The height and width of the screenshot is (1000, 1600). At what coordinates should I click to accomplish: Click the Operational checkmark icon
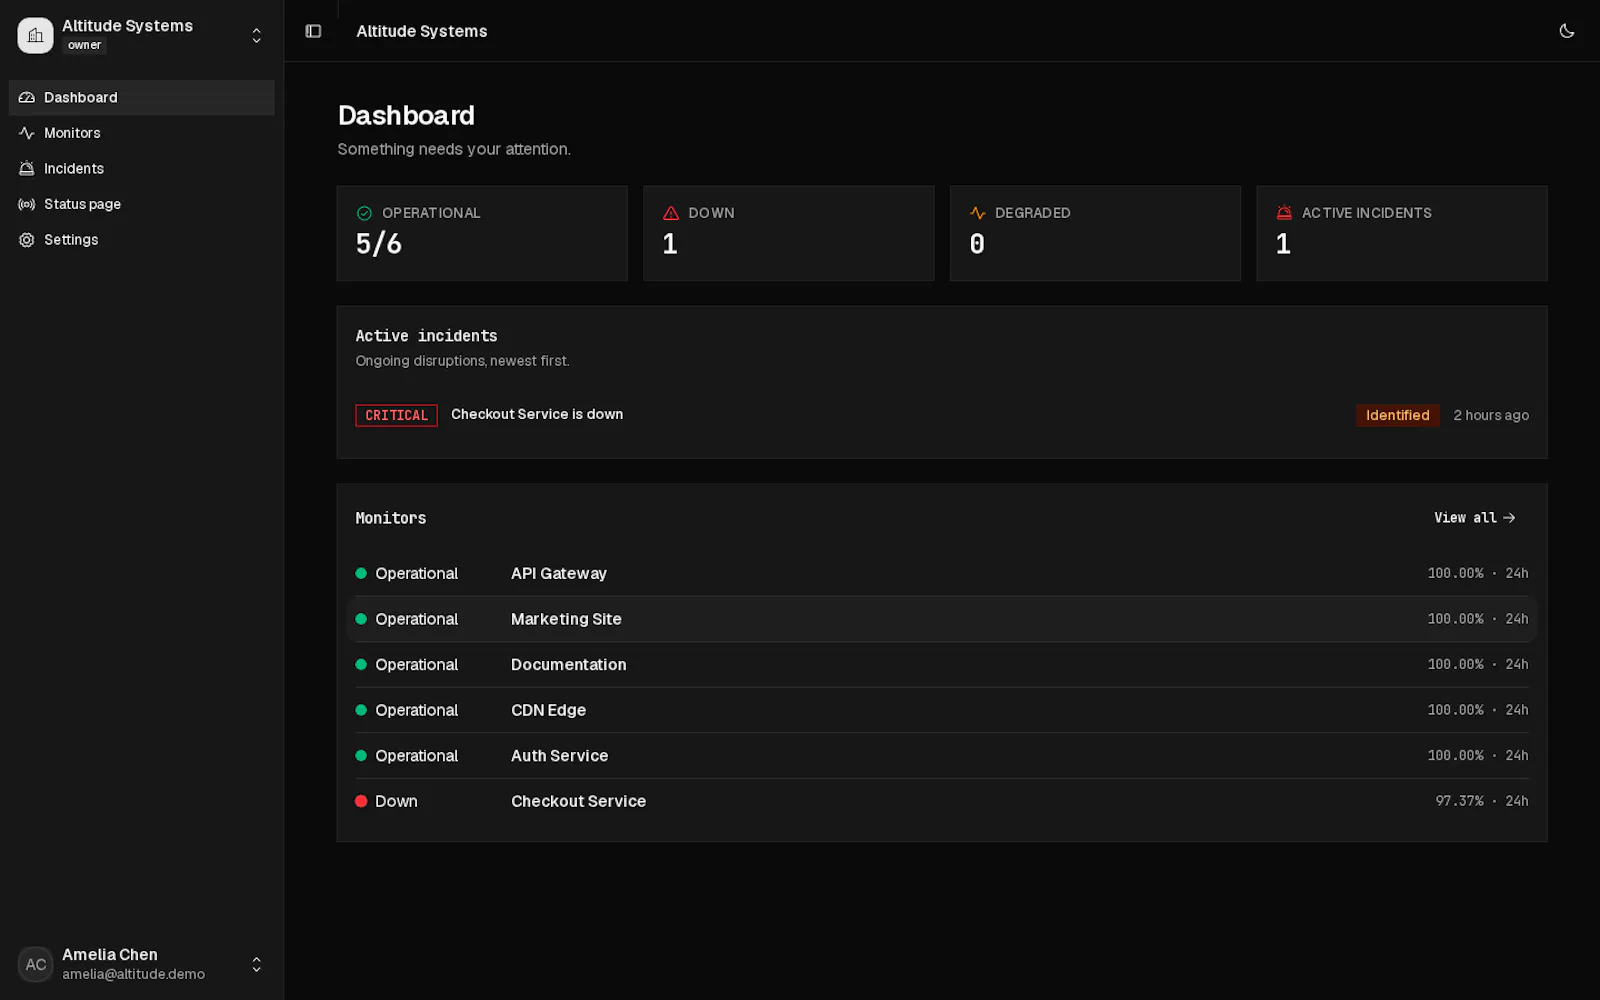click(364, 213)
